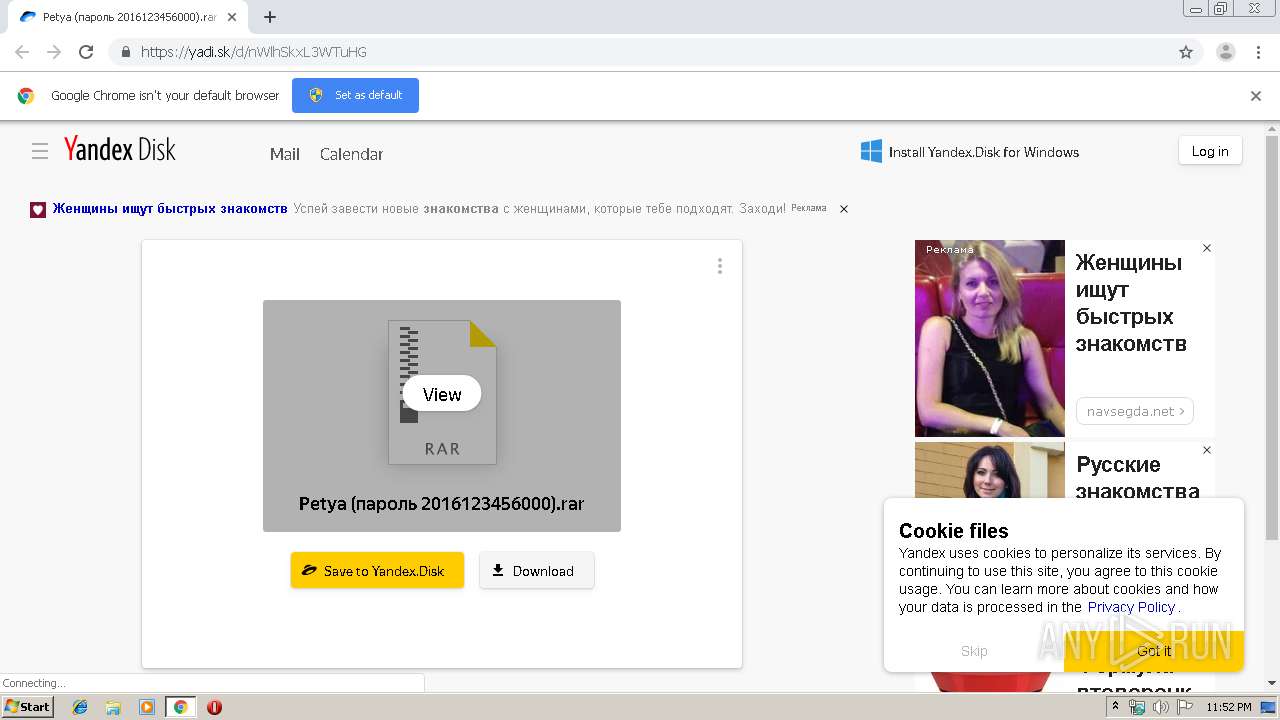1280x720 pixels.
Task: Open the Privacy Policy link
Action: tap(1131, 607)
